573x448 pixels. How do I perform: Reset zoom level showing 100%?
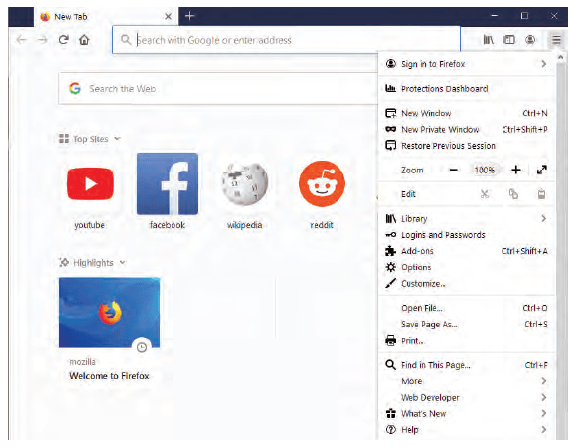(x=485, y=170)
